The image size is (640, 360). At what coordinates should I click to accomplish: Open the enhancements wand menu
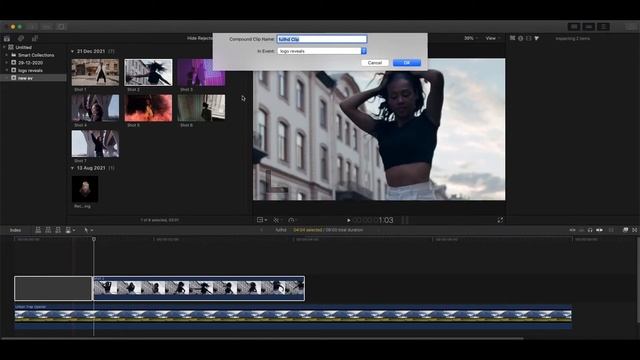pyautogui.click(x=277, y=220)
